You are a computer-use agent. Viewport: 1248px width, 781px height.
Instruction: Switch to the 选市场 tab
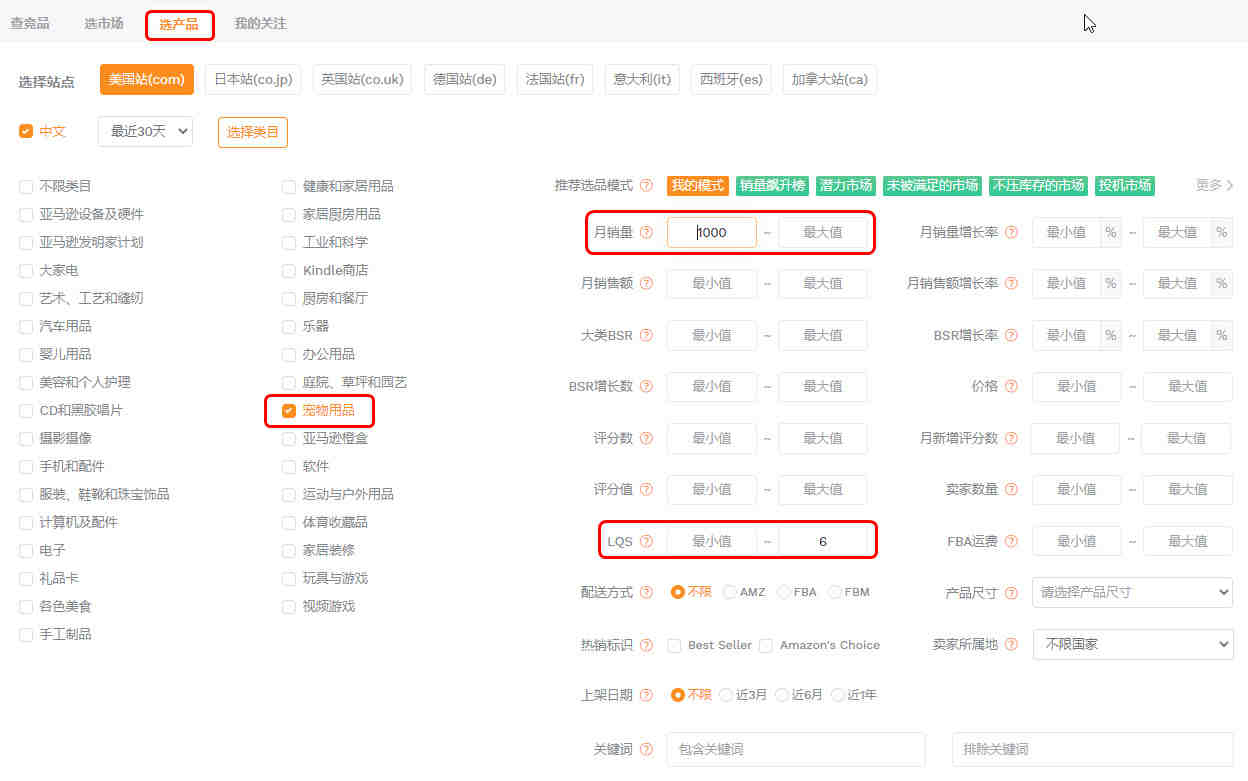[104, 23]
